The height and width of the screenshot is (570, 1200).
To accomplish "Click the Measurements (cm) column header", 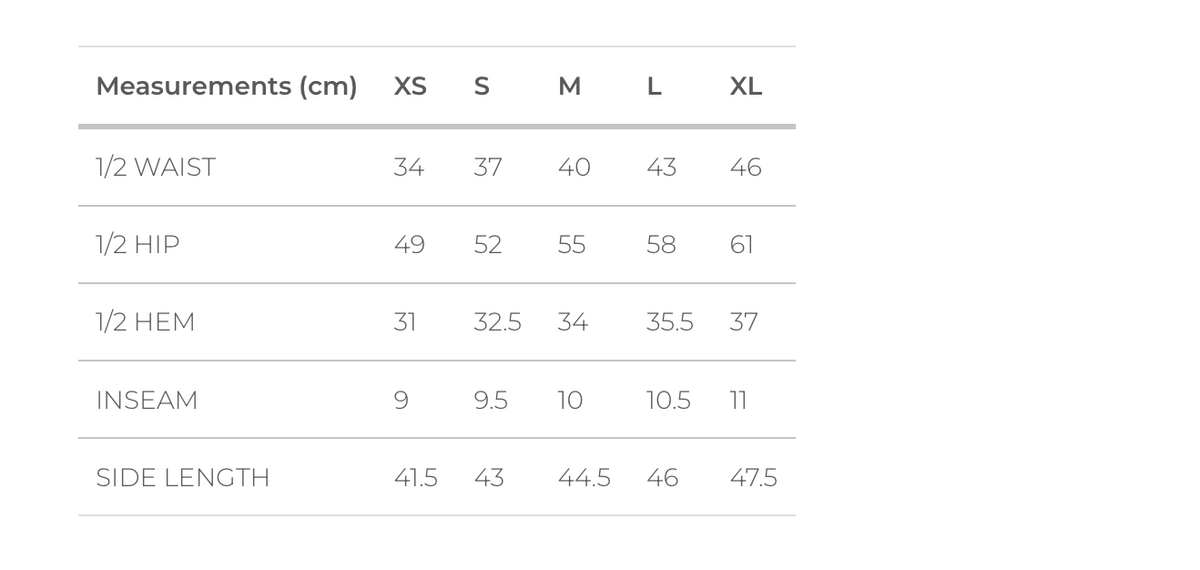I will [x=226, y=87].
